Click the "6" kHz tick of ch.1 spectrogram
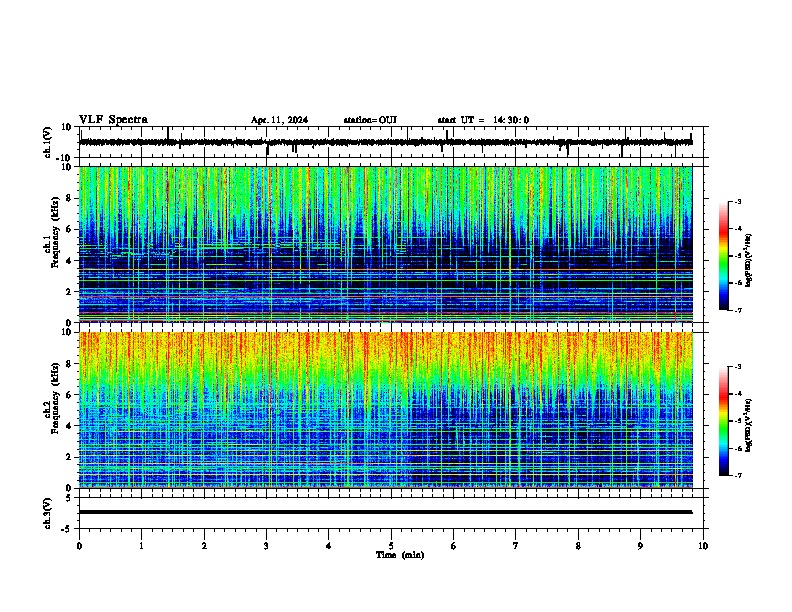792x612 pixels. click(69, 230)
